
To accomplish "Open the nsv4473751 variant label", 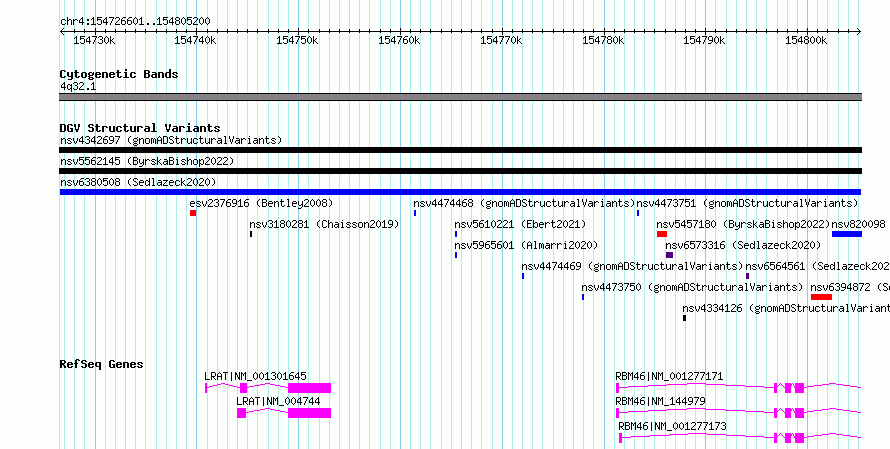I will (747, 203).
